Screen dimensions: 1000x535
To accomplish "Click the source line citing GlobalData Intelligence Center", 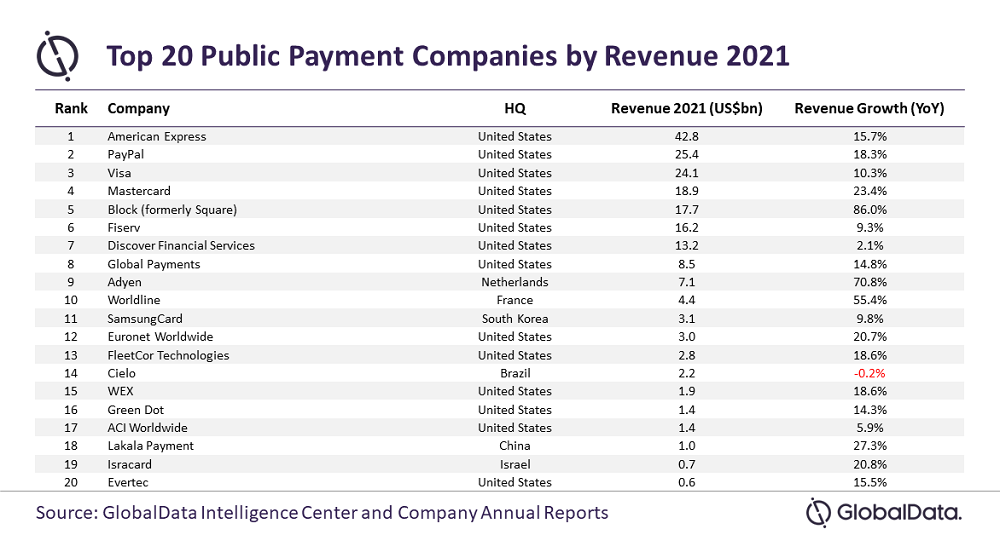I will (x=322, y=513).
